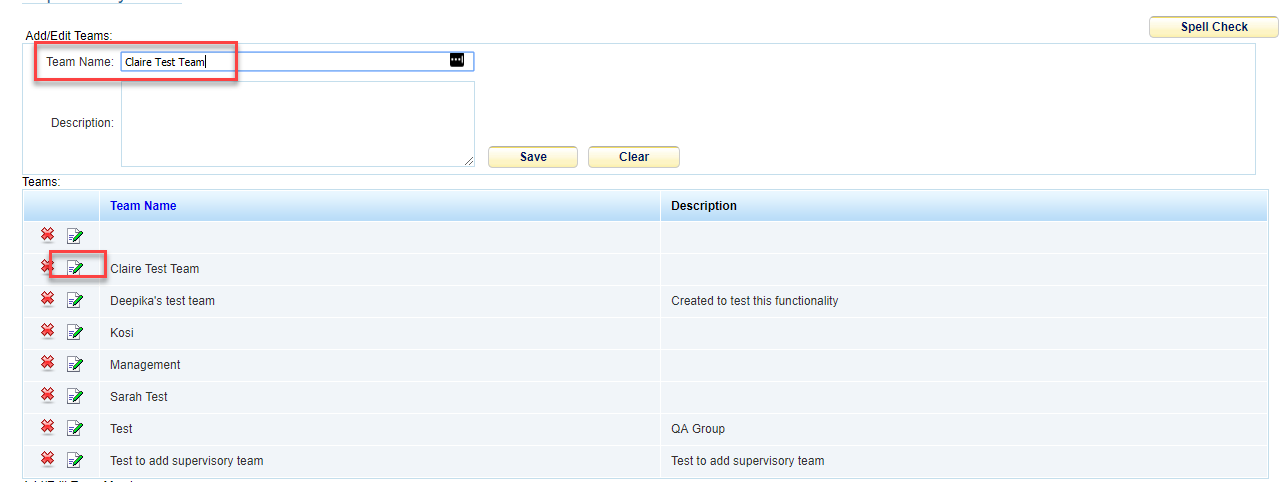Delete the 'Test to add supervisory team' row

(47, 459)
